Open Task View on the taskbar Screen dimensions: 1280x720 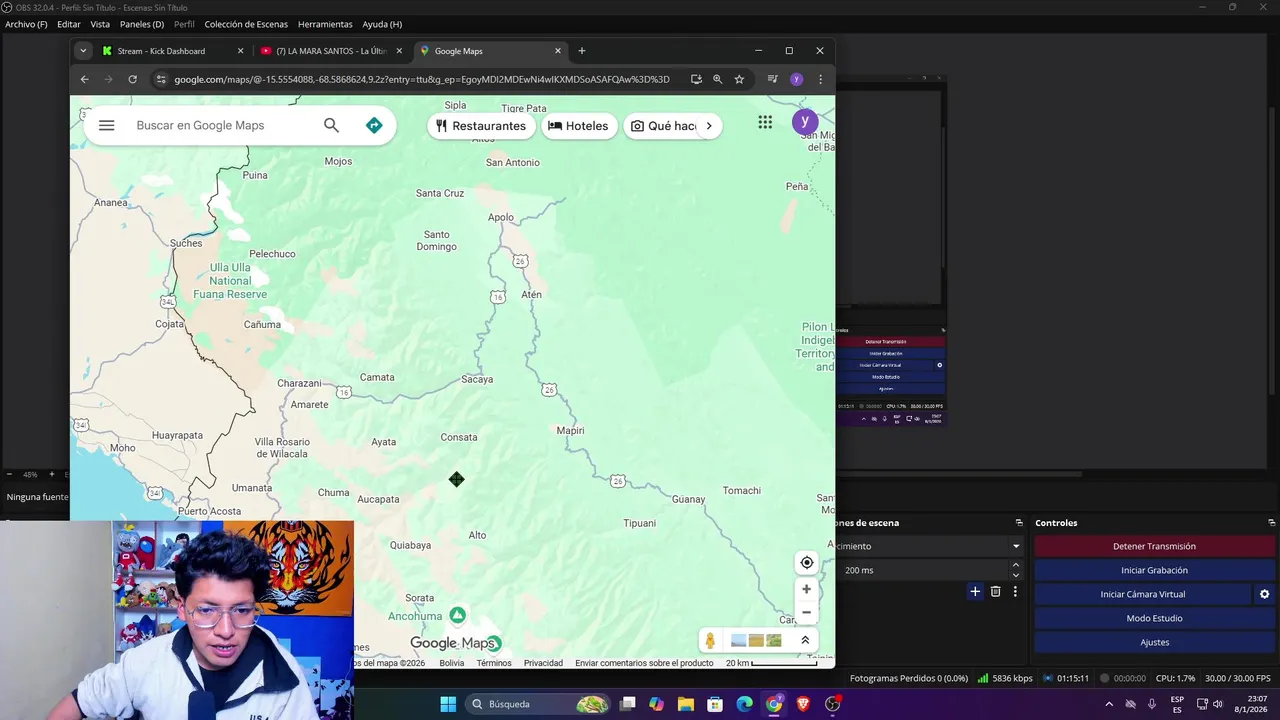pos(627,704)
